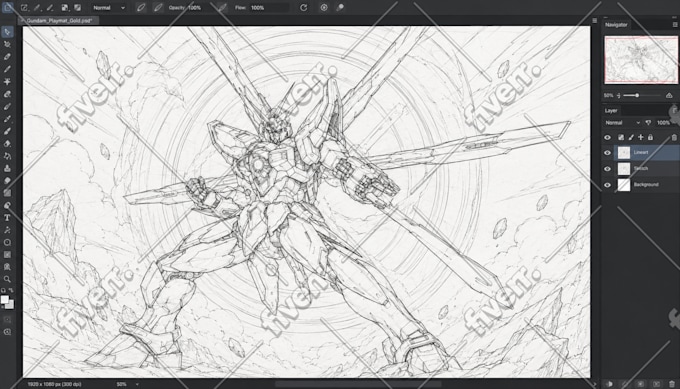Image resolution: width=680 pixels, height=389 pixels.
Task: Open the layer blend mode Normal dropdown
Action: point(622,123)
